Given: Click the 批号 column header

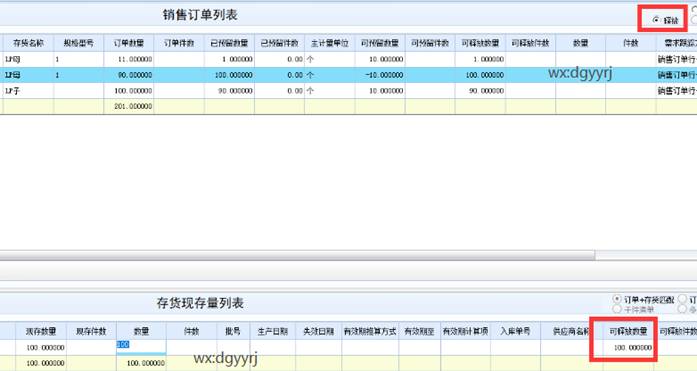Looking at the screenshot, I should (233, 331).
